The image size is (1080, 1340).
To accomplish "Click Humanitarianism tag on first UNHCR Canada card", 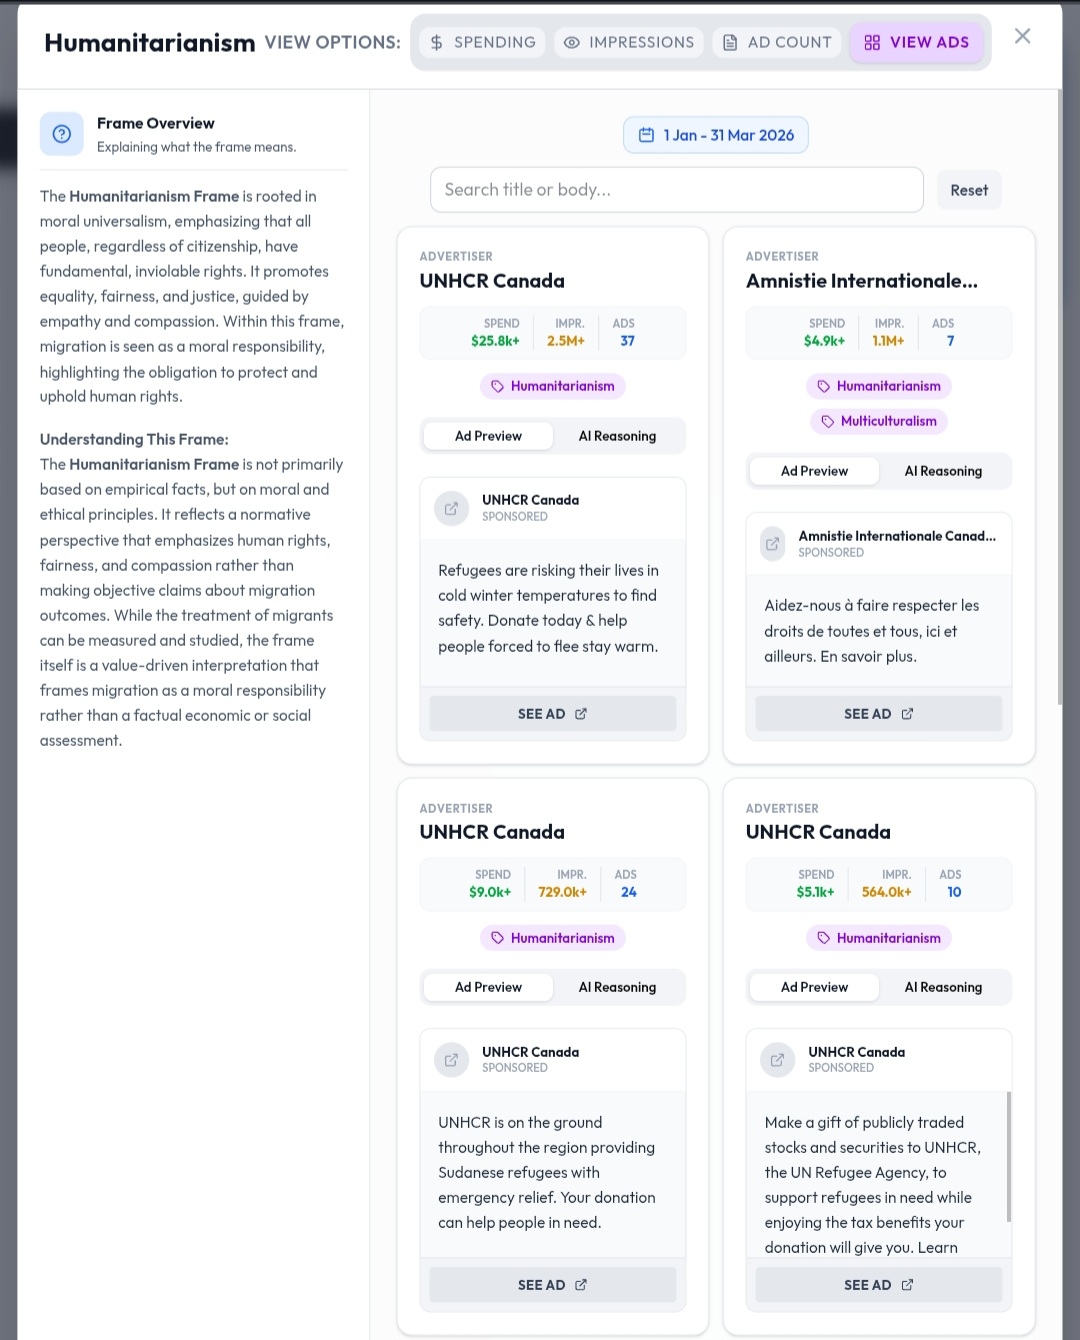I will tap(552, 386).
